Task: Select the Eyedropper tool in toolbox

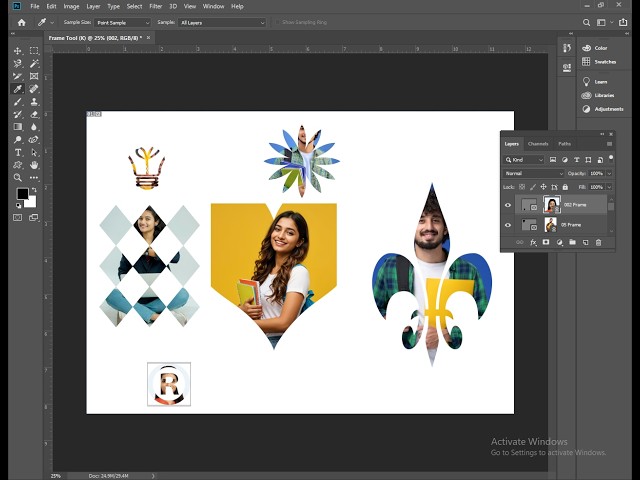Action: [x=18, y=89]
